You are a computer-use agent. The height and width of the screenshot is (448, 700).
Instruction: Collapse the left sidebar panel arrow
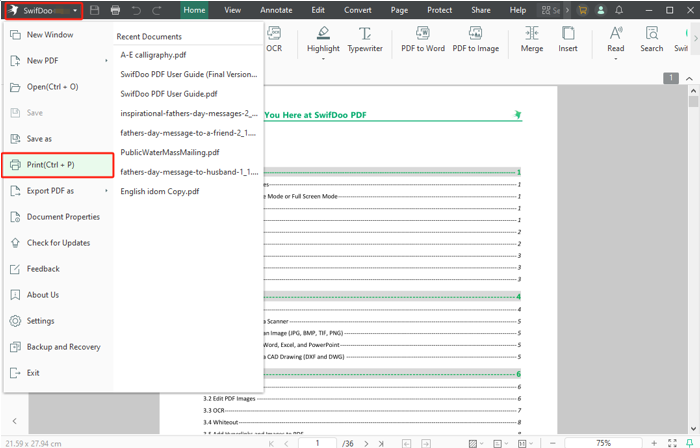[x=15, y=421]
